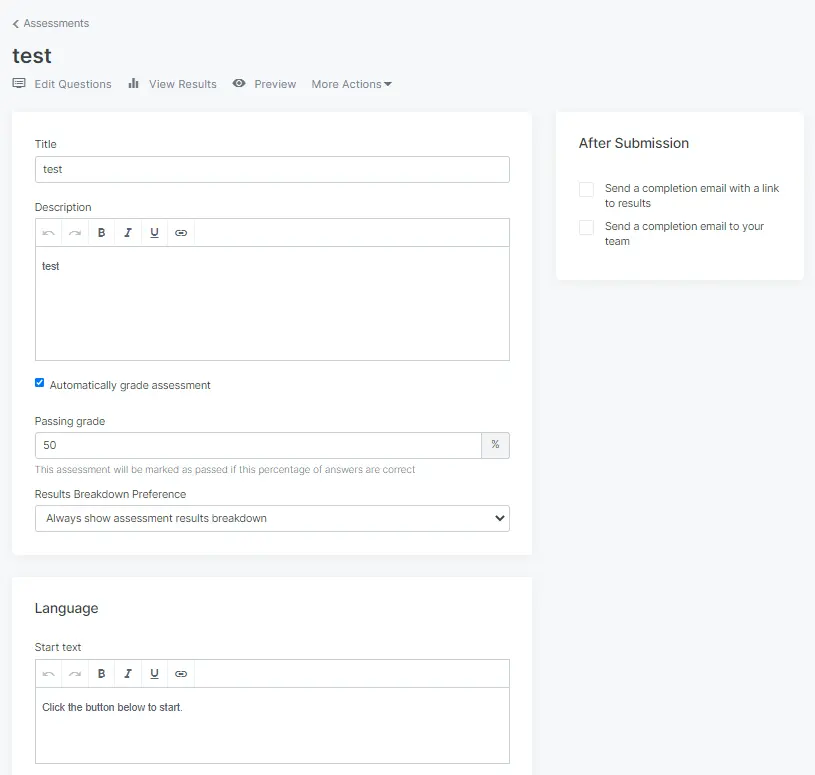Open Results Breakdown Preference dropdown
The width and height of the screenshot is (815, 775).
coord(272,518)
